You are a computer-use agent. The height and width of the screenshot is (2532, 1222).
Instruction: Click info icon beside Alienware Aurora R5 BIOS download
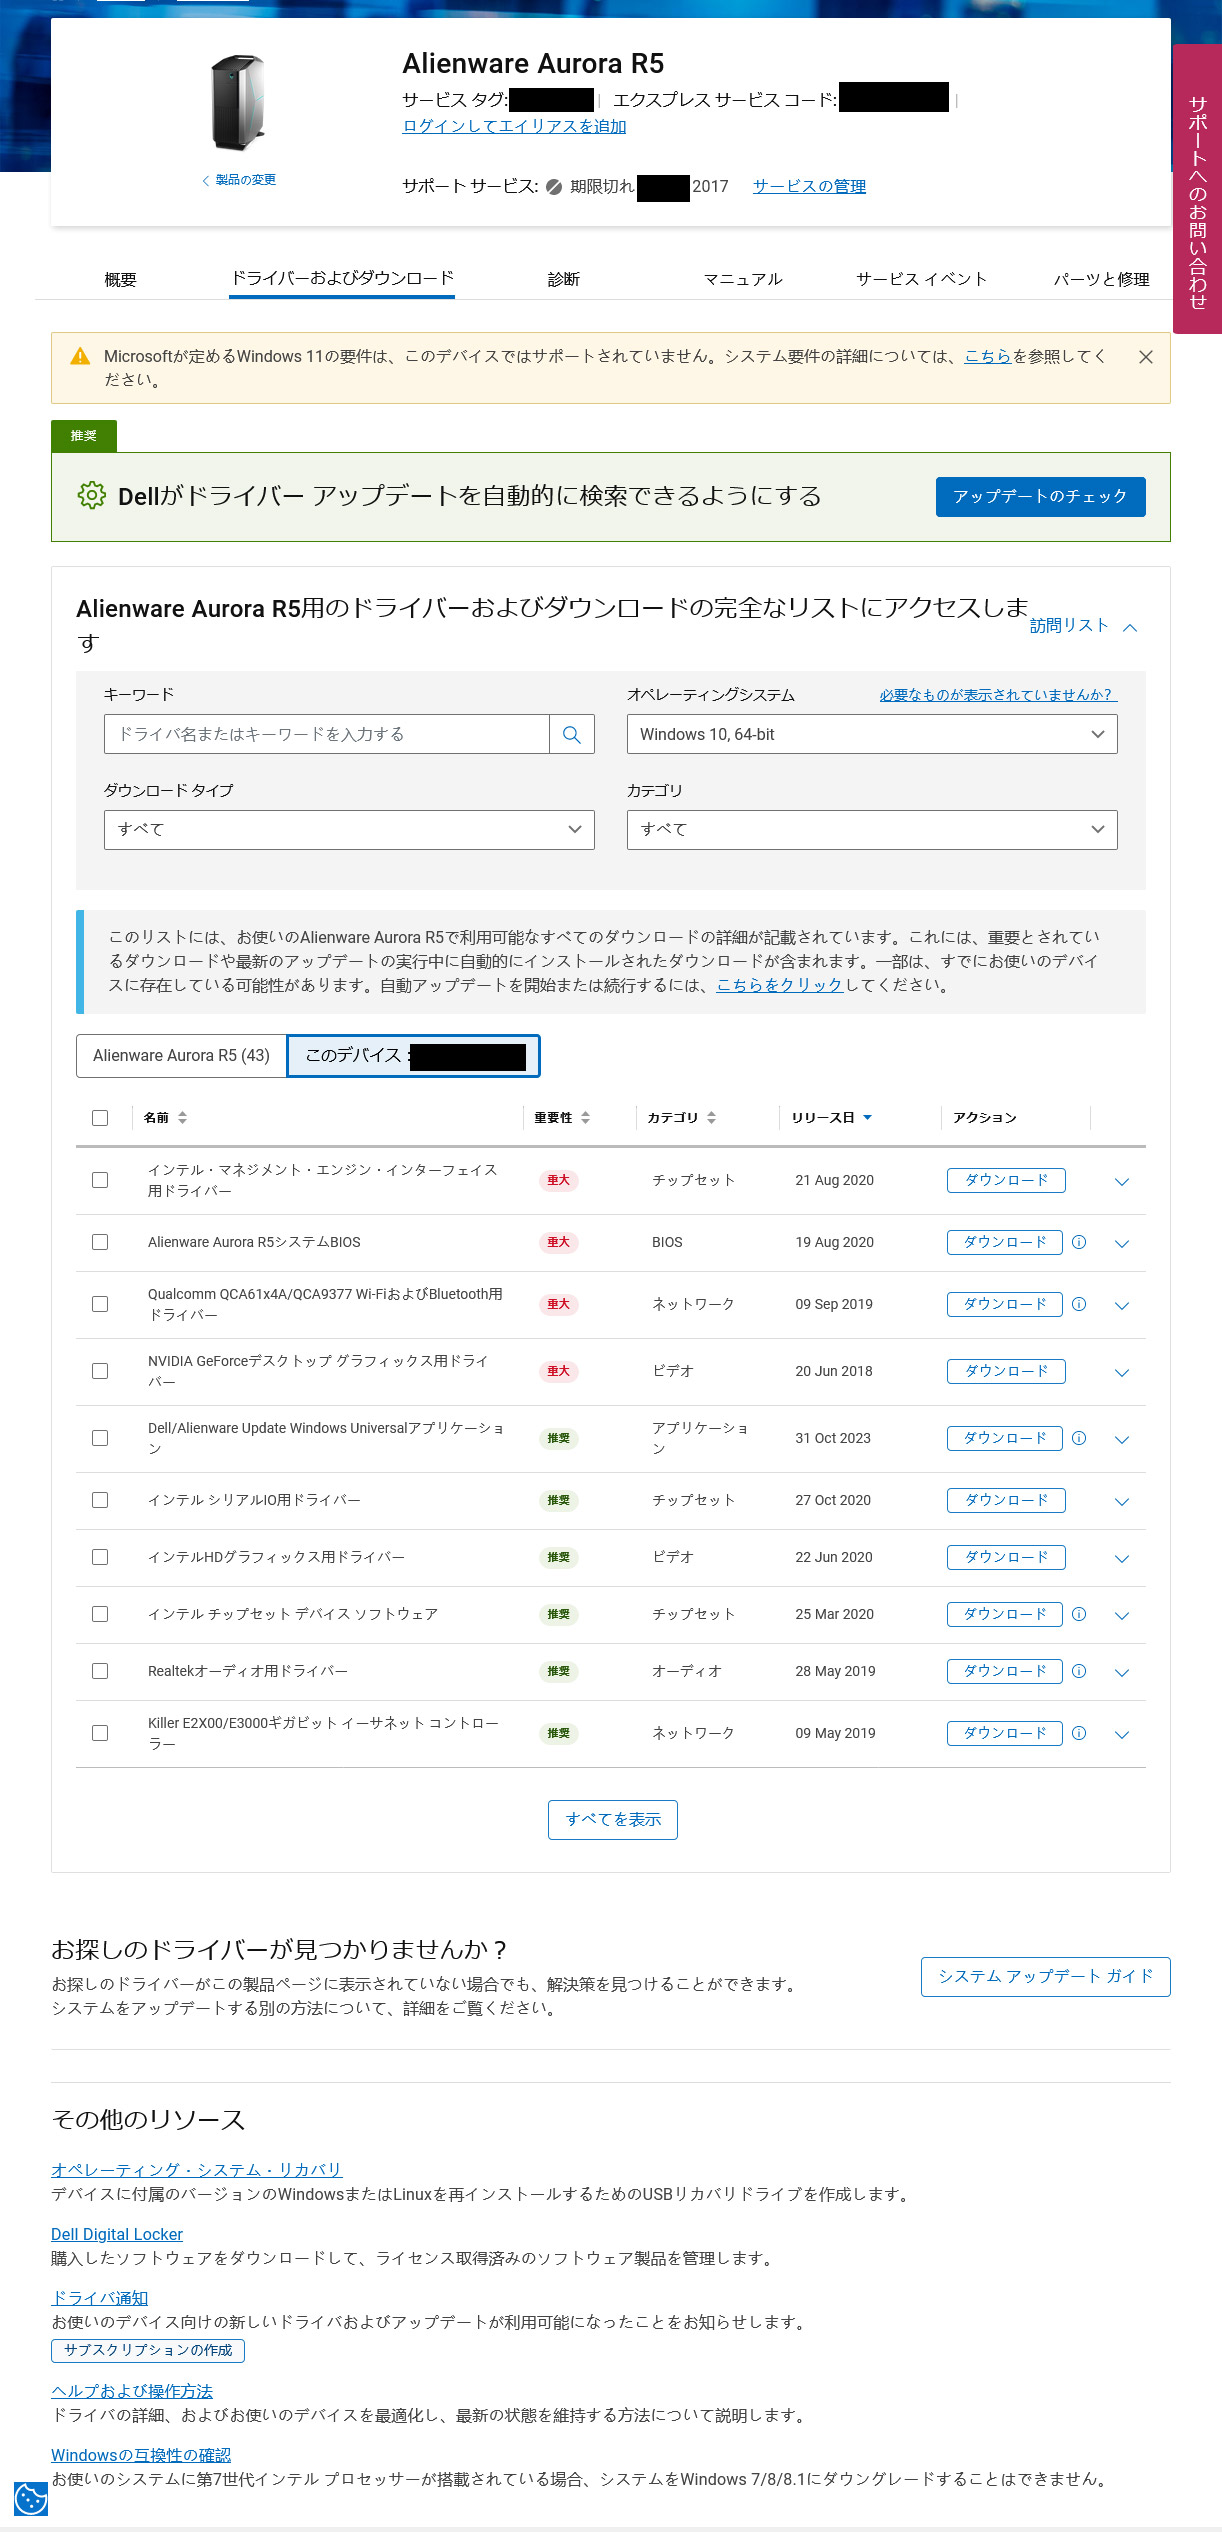(1079, 1242)
